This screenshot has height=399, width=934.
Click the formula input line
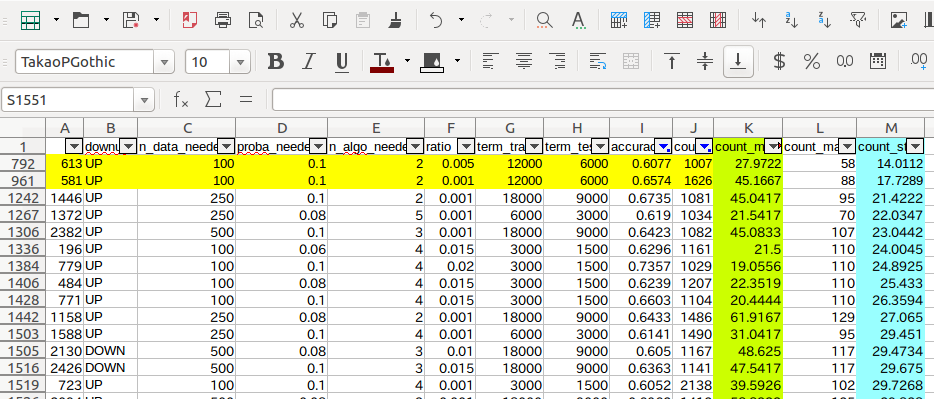click(x=603, y=99)
